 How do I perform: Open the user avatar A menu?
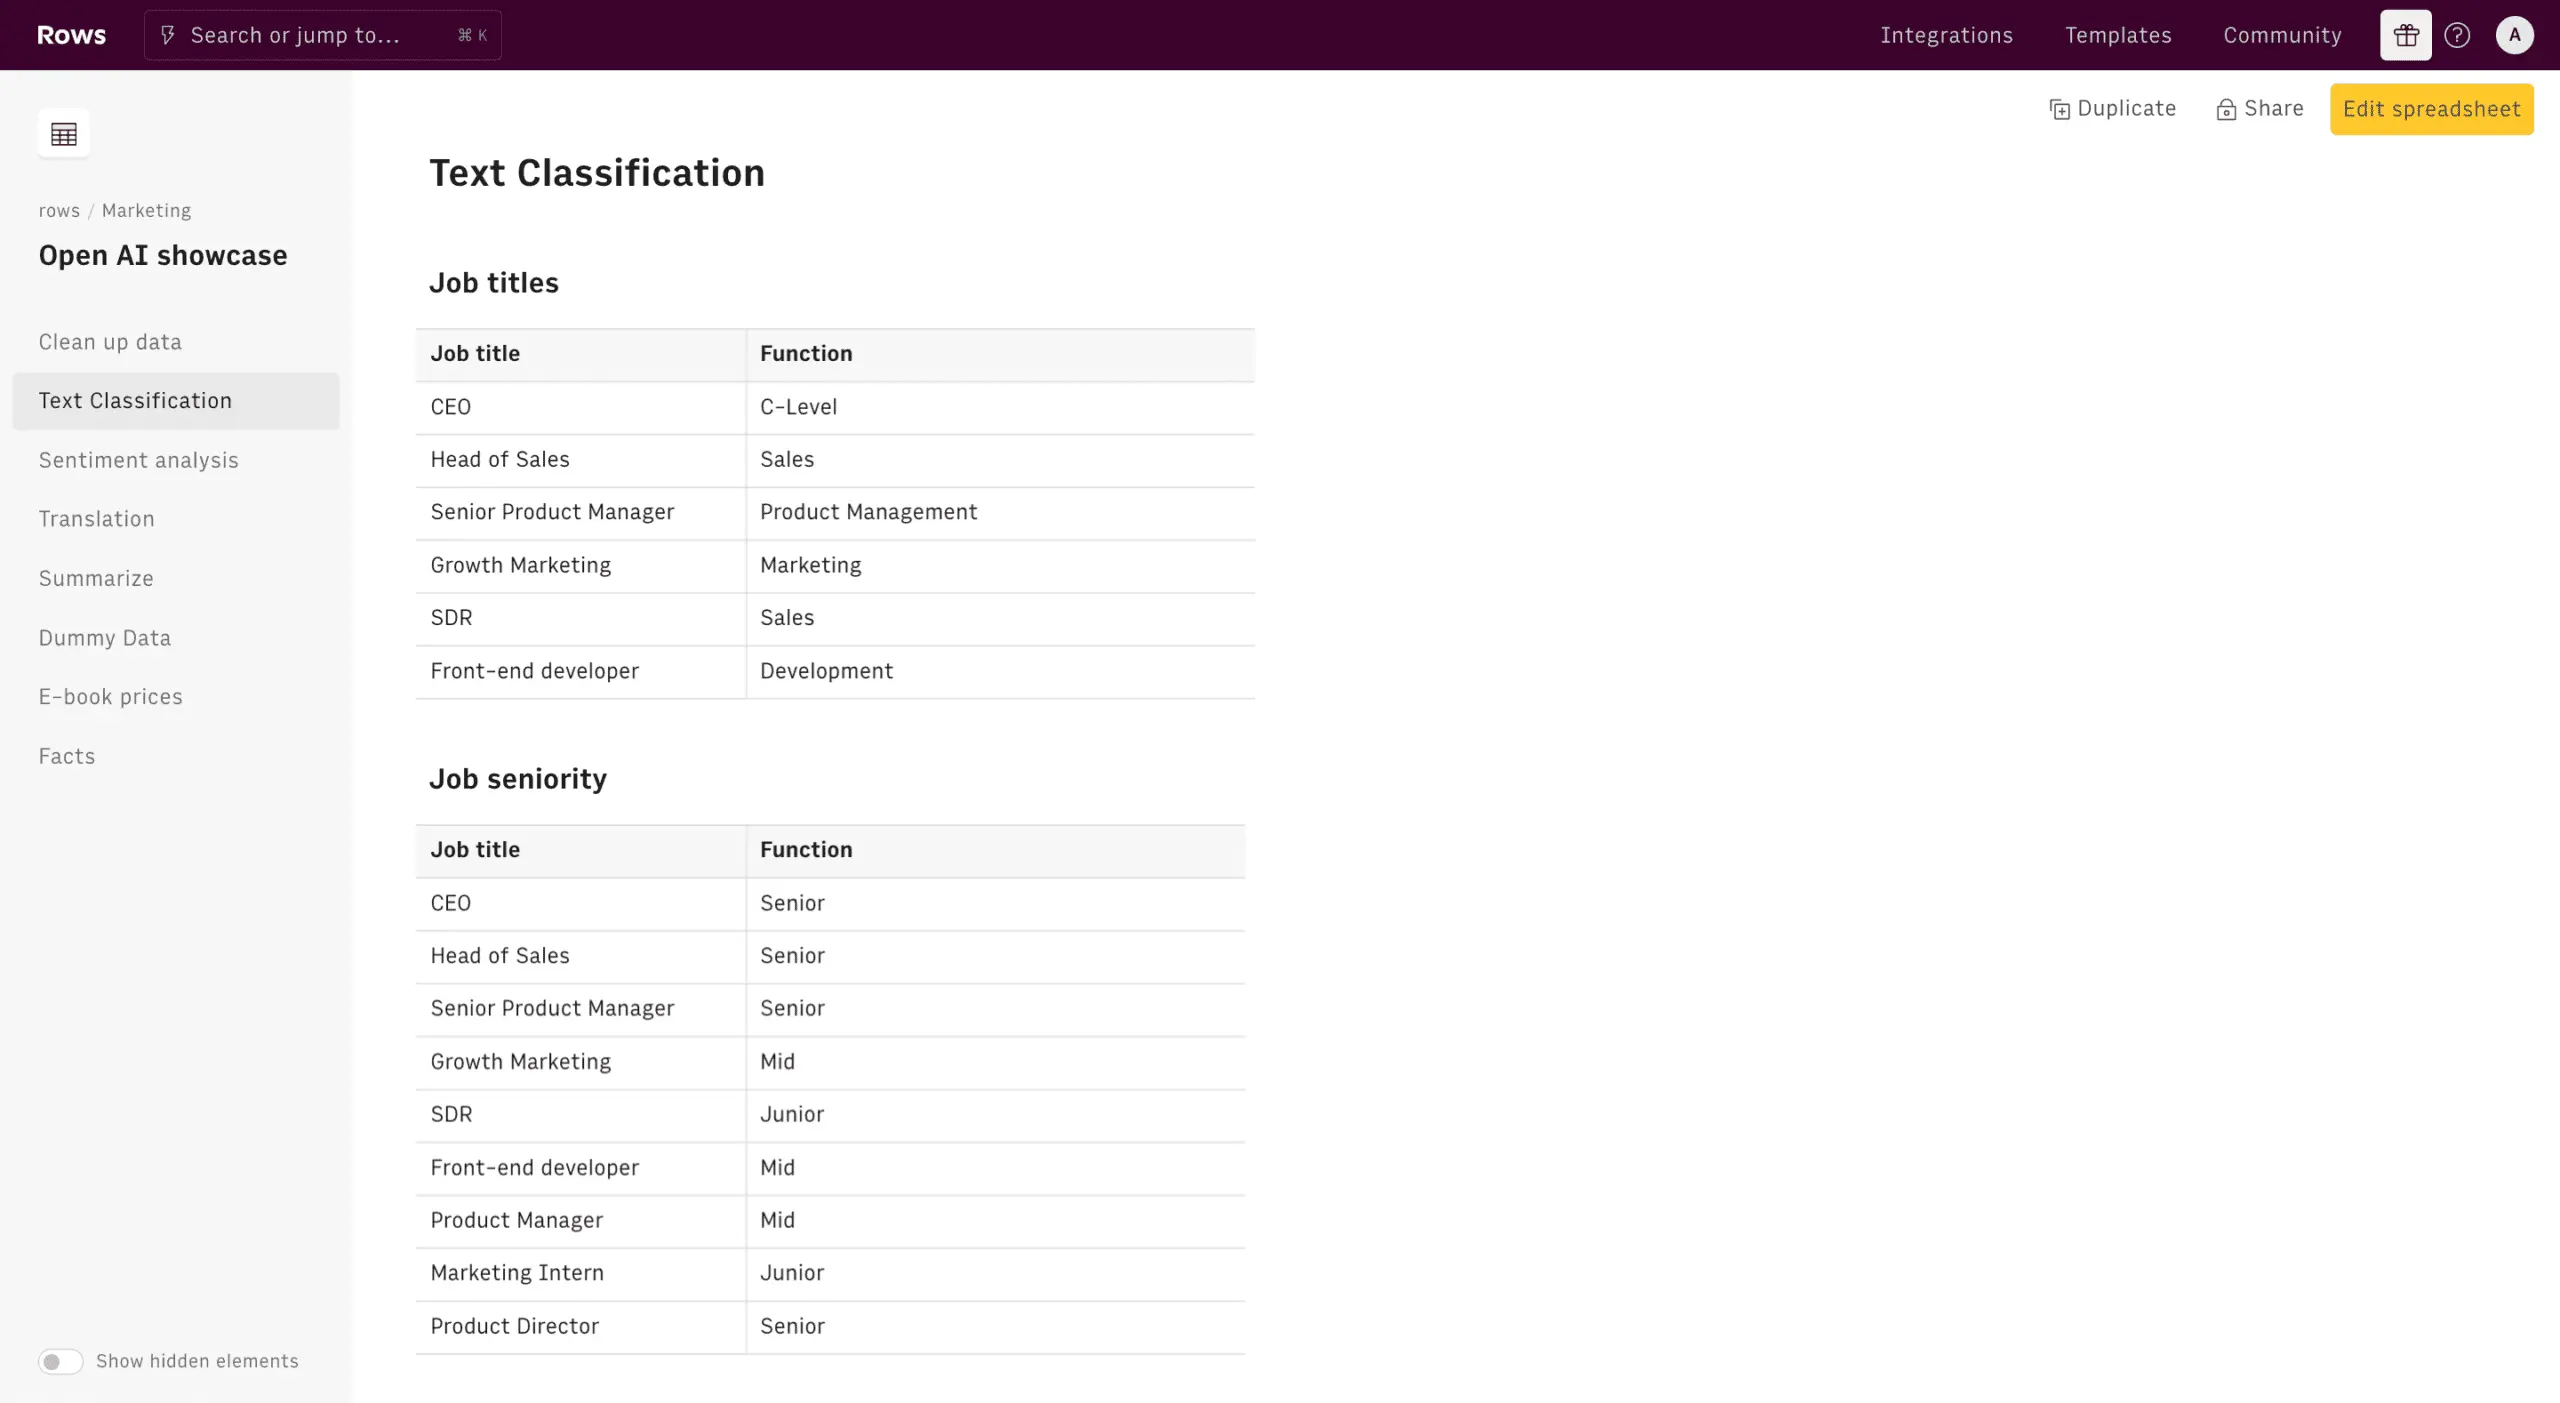[x=2514, y=35]
